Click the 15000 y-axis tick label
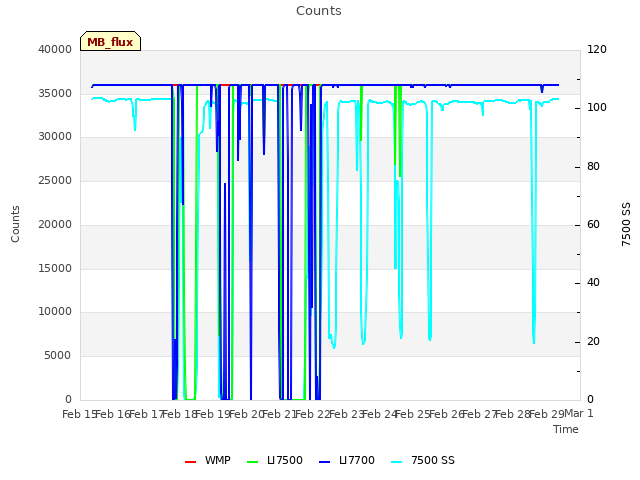This screenshot has height=480, width=640. (x=55, y=268)
